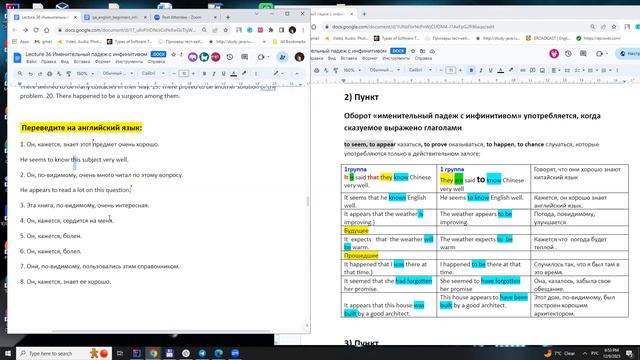
Task: Open Calibri font dropdown in left window
Action: [153, 73]
